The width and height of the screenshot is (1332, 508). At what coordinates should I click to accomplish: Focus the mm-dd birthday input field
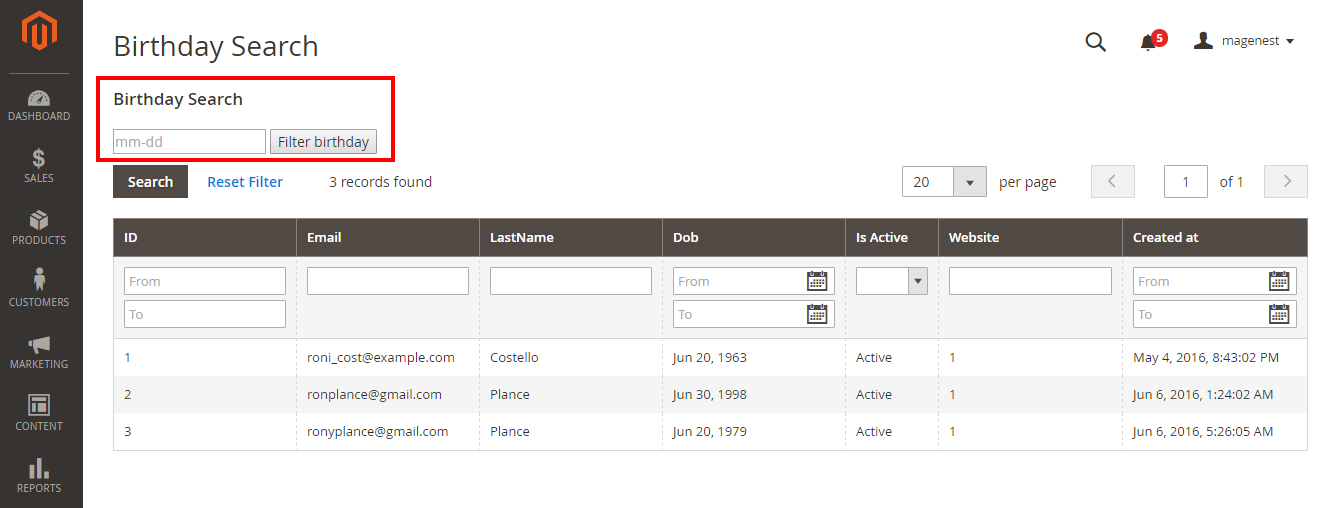pyautogui.click(x=189, y=142)
